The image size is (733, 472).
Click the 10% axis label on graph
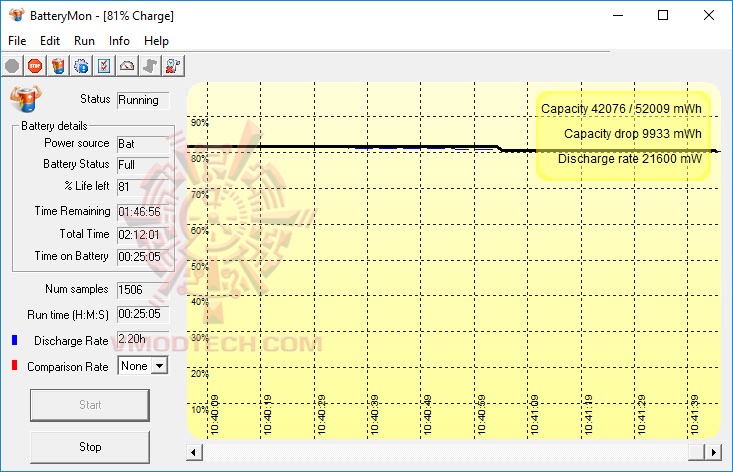pyautogui.click(x=198, y=410)
